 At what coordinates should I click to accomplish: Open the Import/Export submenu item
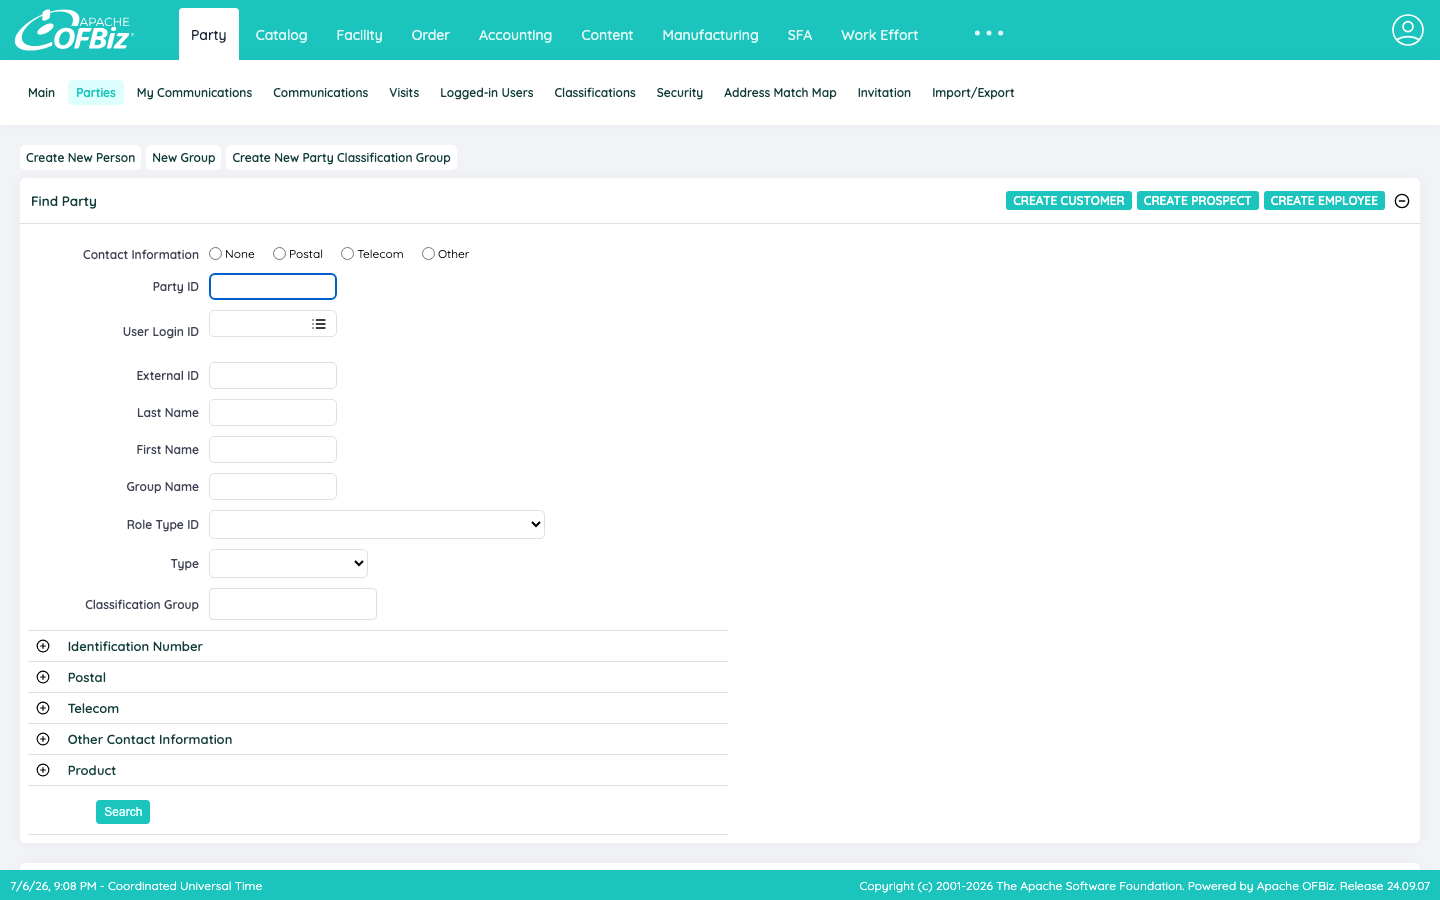pos(973,93)
